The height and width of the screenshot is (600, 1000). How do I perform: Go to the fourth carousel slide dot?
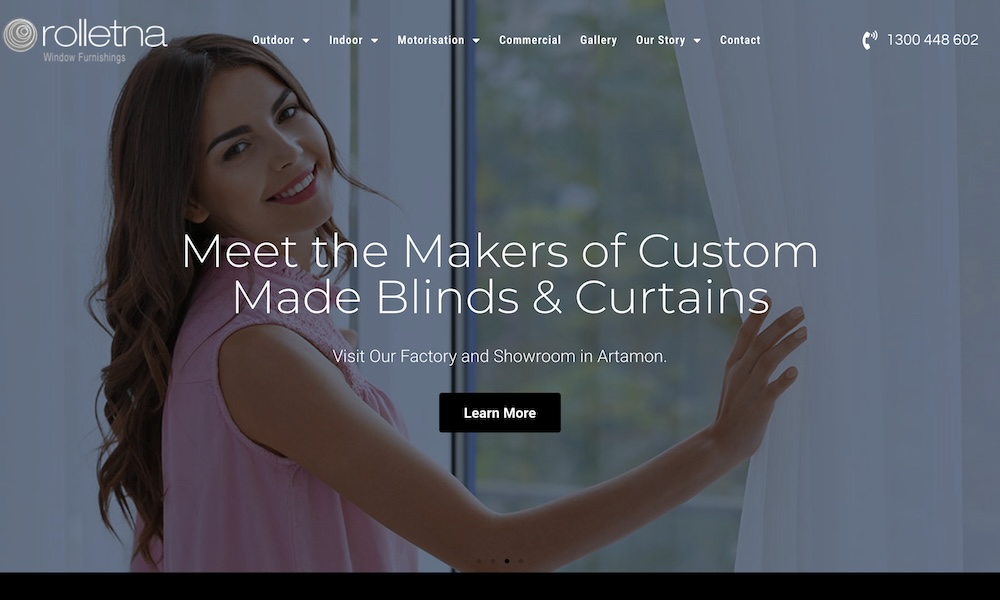click(x=521, y=561)
